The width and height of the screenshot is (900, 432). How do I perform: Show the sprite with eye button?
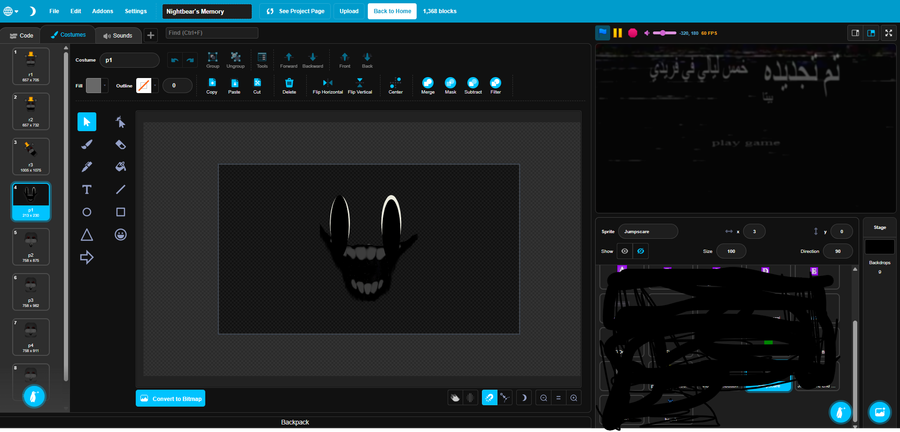click(624, 251)
